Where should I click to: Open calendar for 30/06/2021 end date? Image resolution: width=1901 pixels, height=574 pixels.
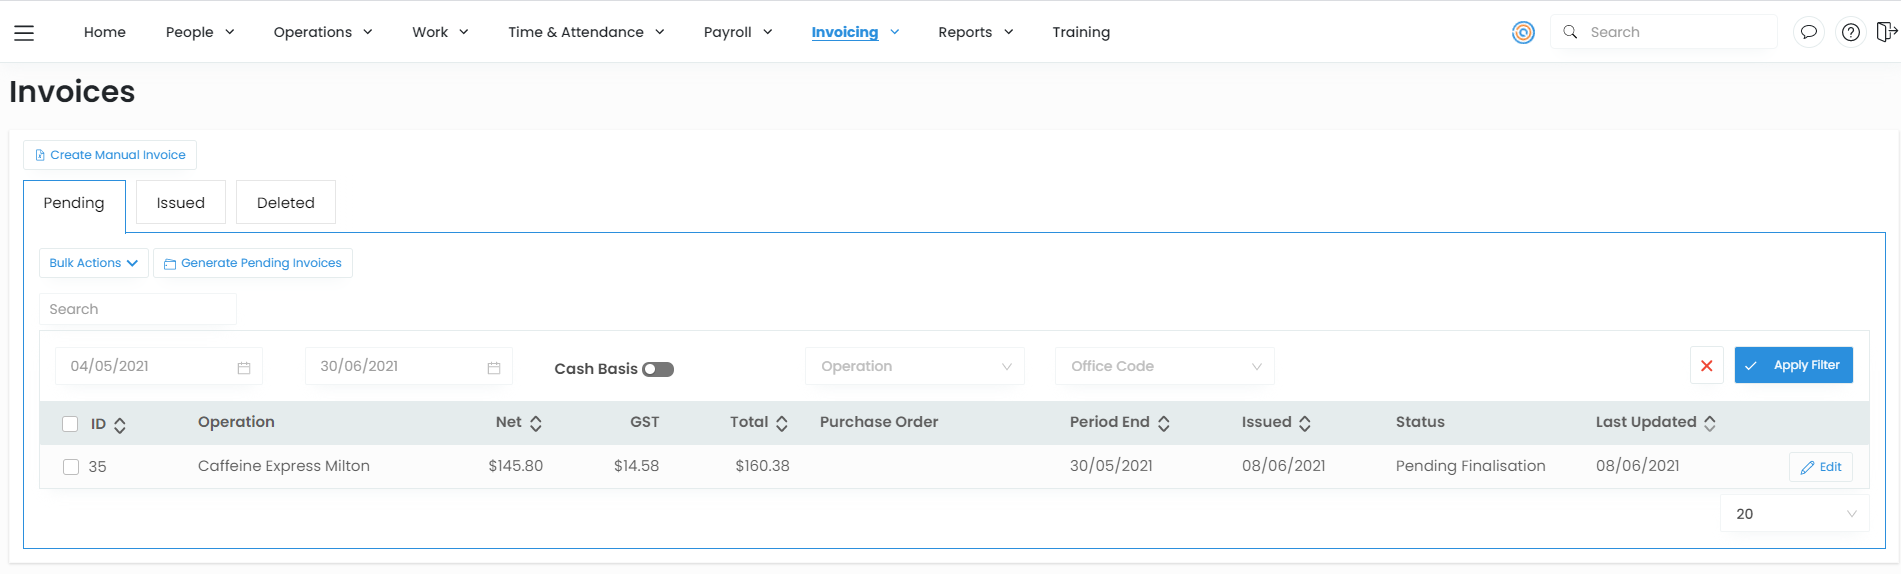tap(493, 367)
